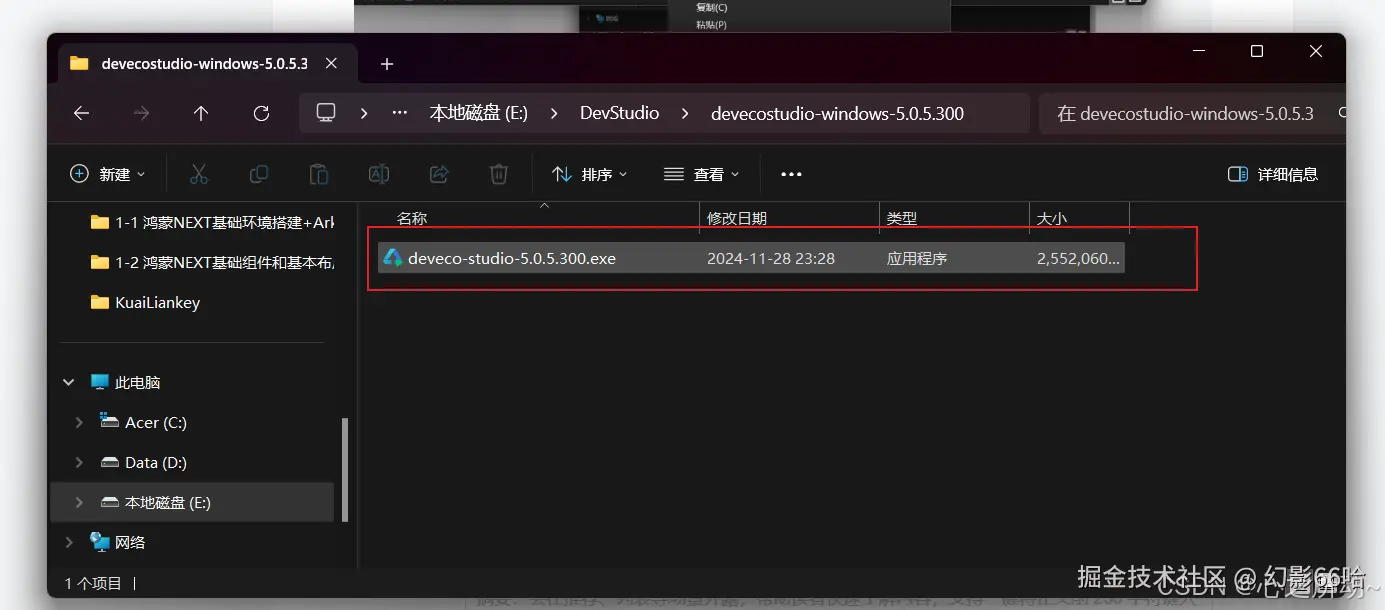The width and height of the screenshot is (1385, 610).
Task: Click the Data (D:) drive icon
Action: [x=110, y=462]
